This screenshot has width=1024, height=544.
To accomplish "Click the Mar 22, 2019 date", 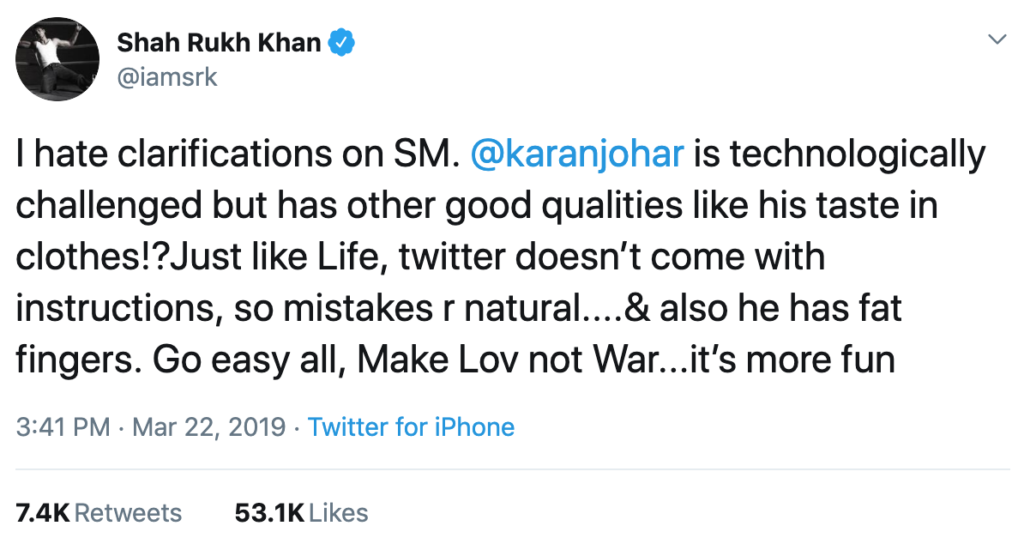I will [209, 427].
